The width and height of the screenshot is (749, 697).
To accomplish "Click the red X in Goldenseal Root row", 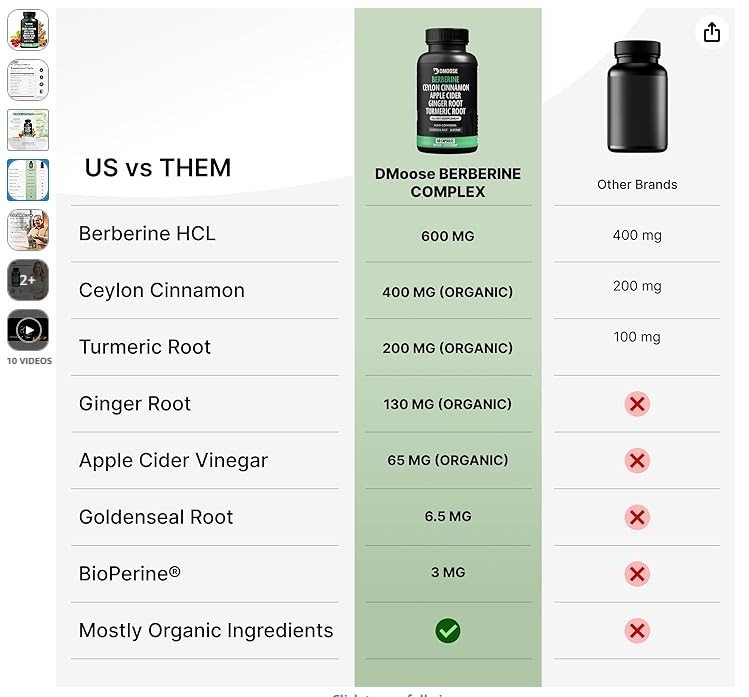I will point(637,517).
